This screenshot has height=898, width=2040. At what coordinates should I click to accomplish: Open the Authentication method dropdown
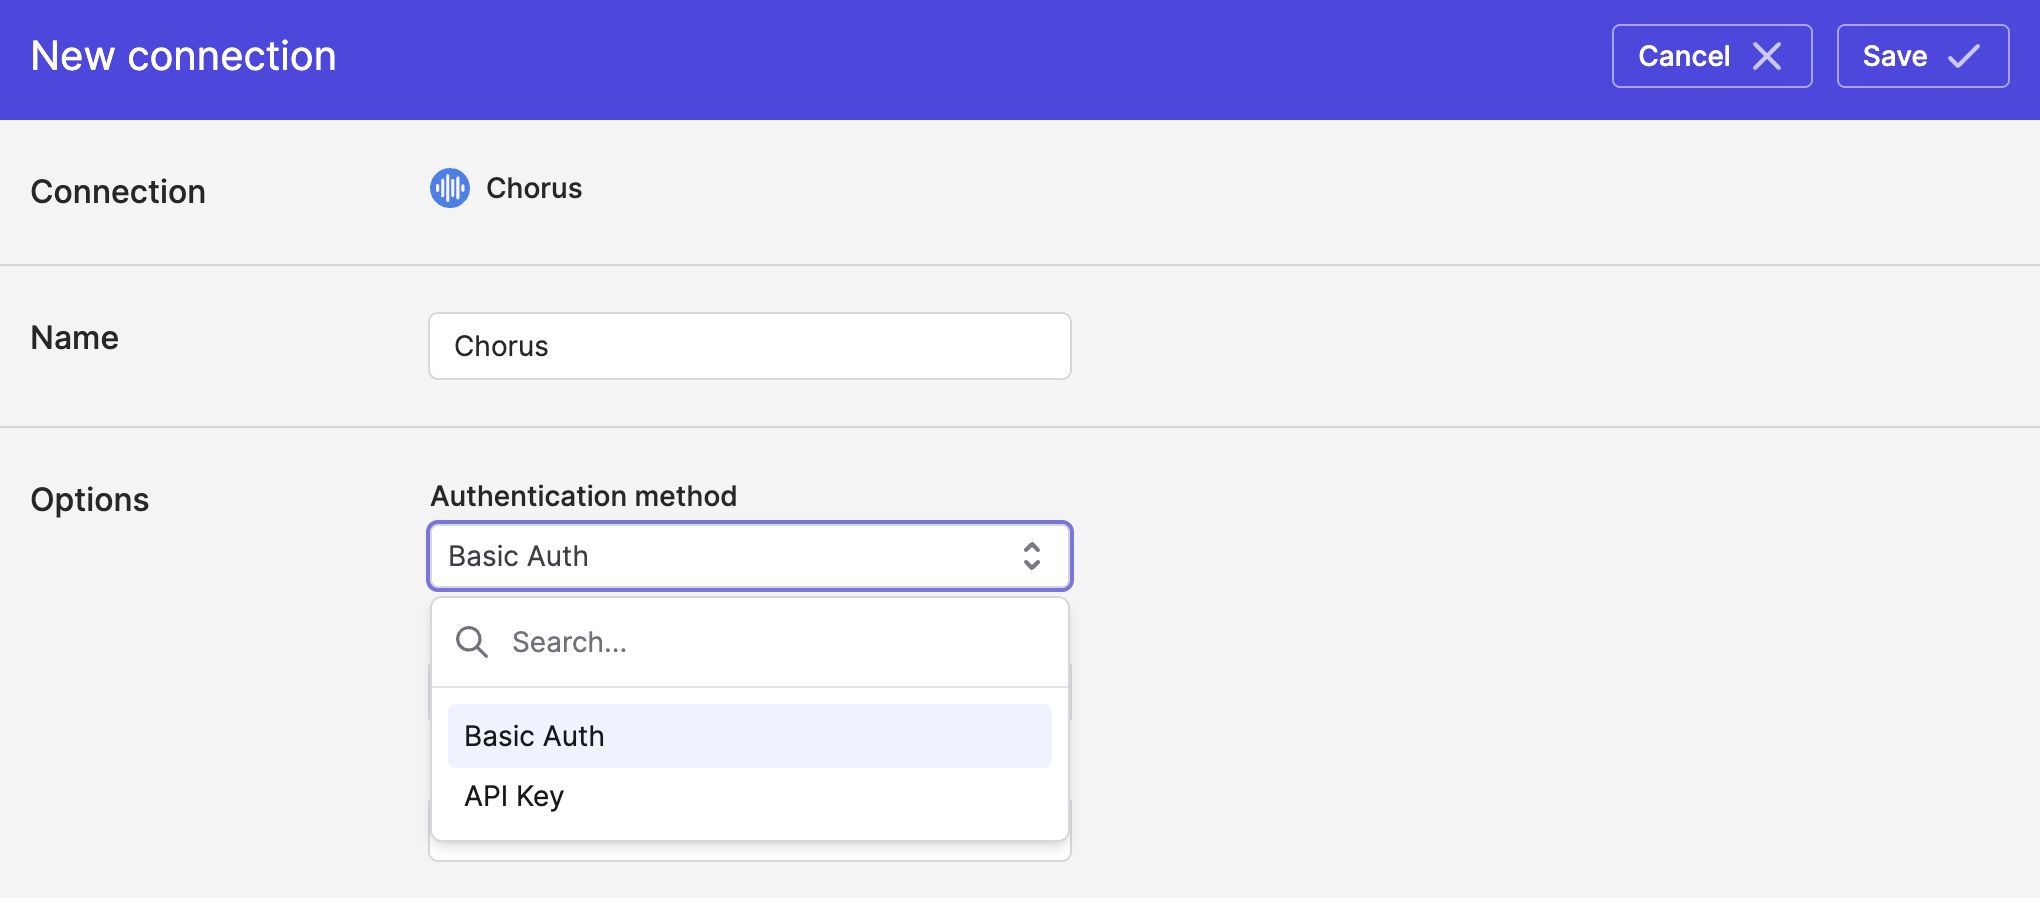750,556
